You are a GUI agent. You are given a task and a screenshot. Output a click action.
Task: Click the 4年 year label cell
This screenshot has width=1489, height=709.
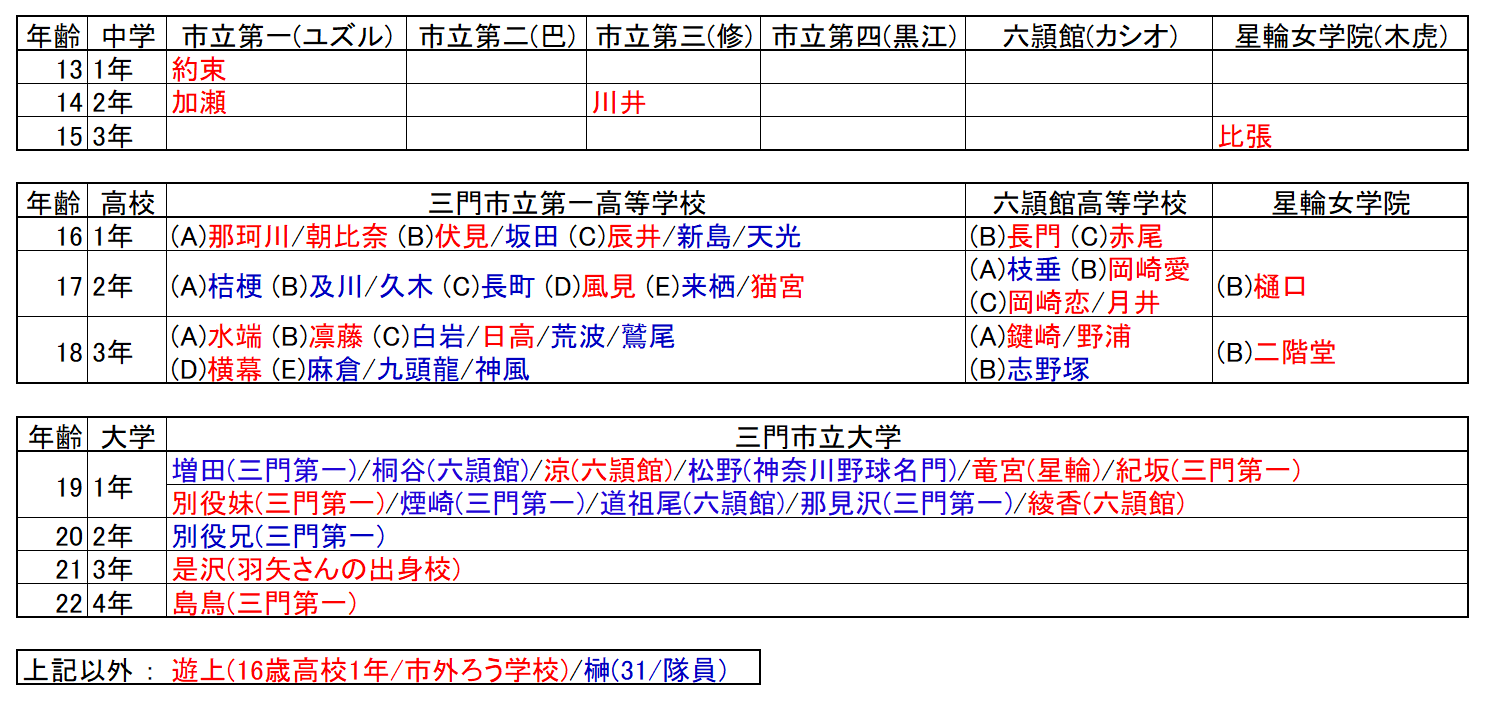click(127, 601)
